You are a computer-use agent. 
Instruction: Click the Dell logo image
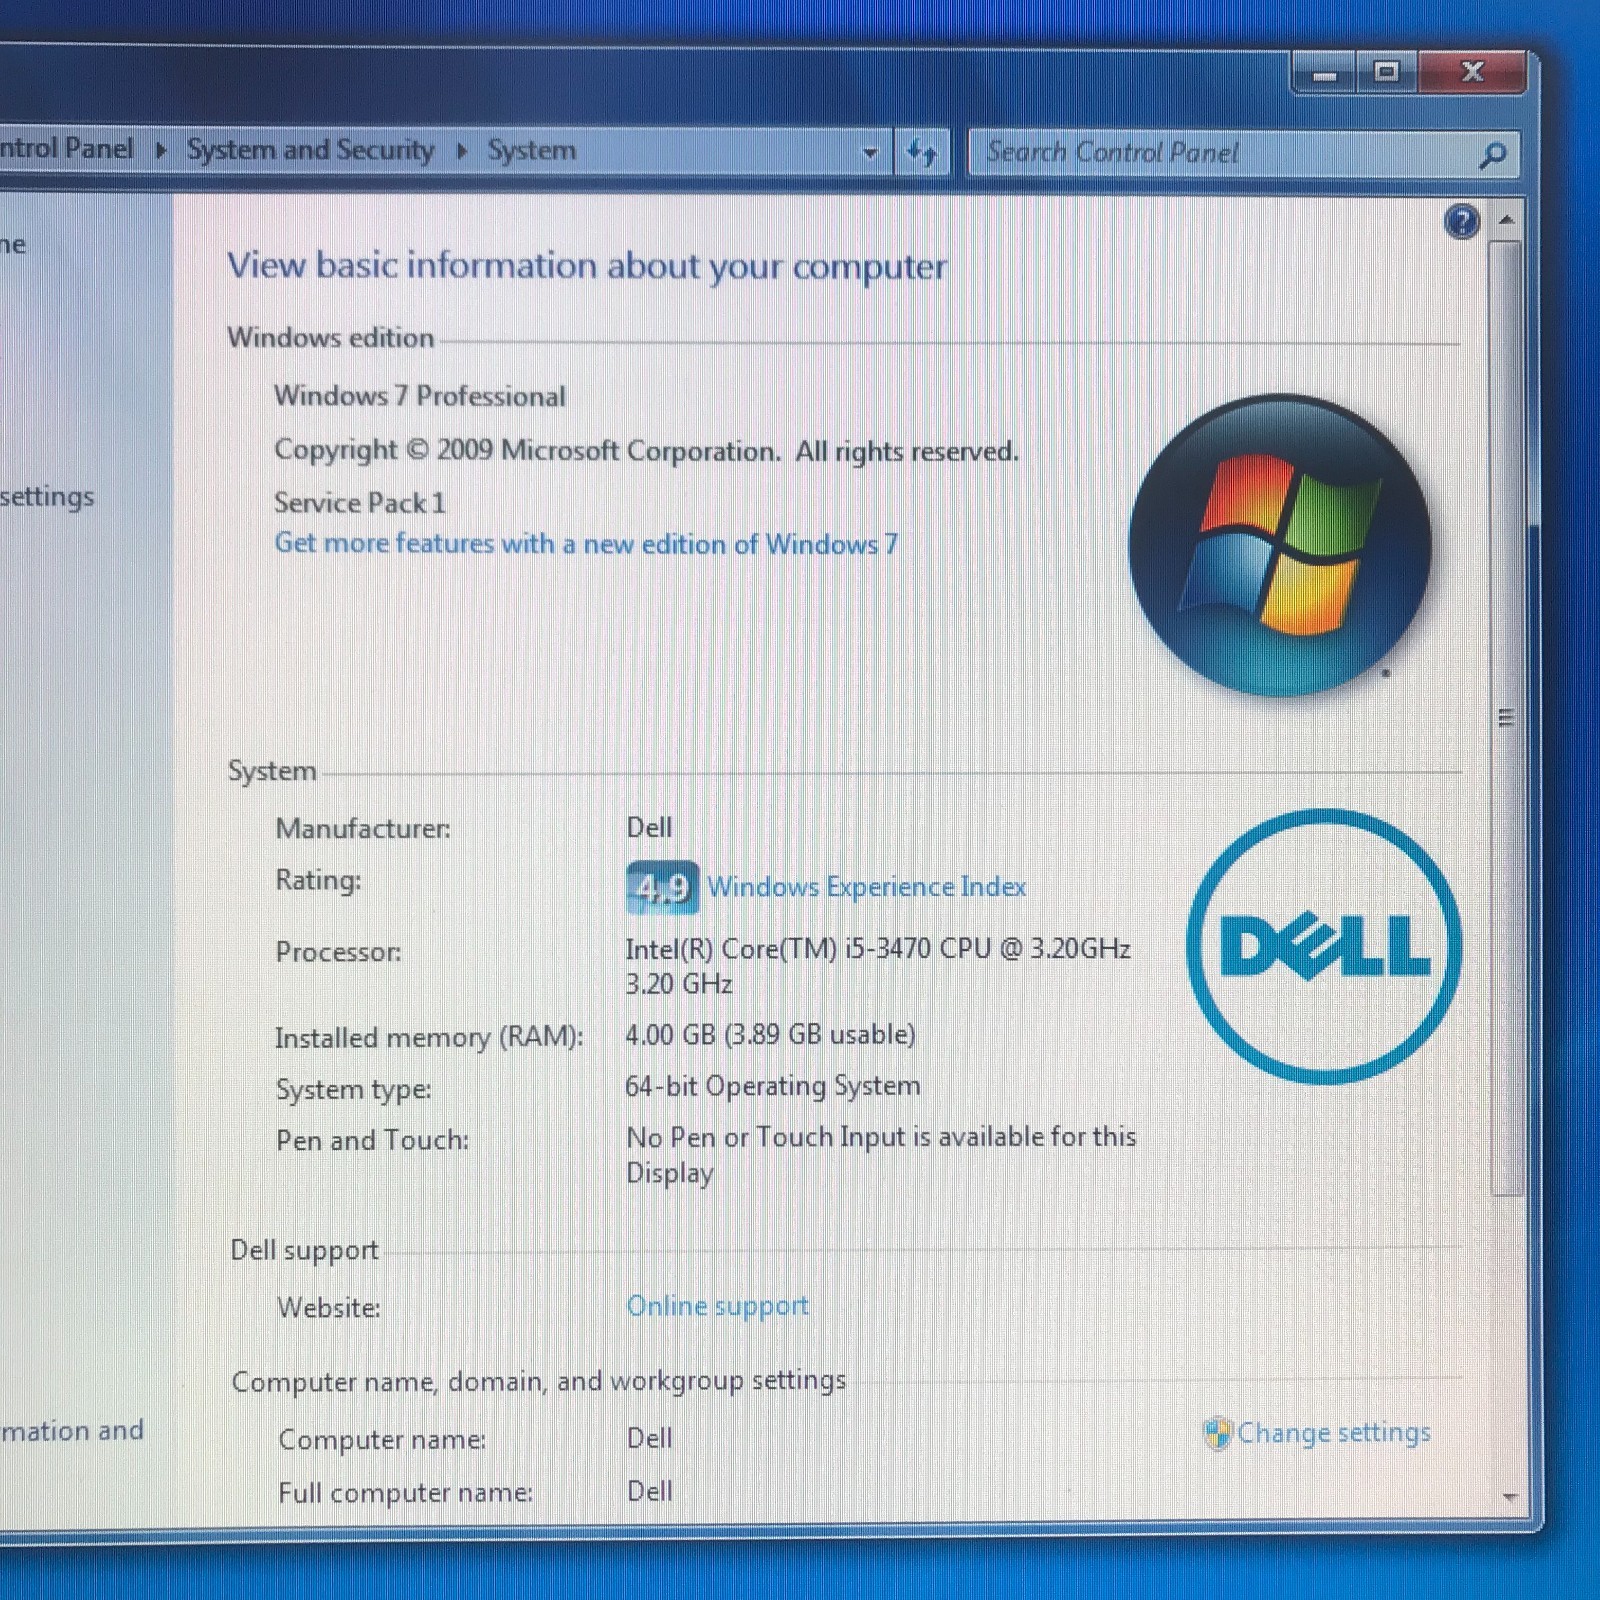click(1324, 946)
